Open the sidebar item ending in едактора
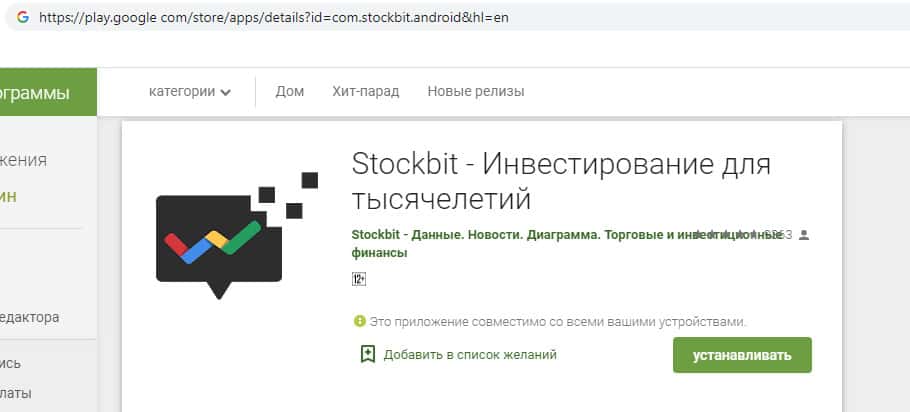The width and height of the screenshot is (910, 412). [30, 317]
